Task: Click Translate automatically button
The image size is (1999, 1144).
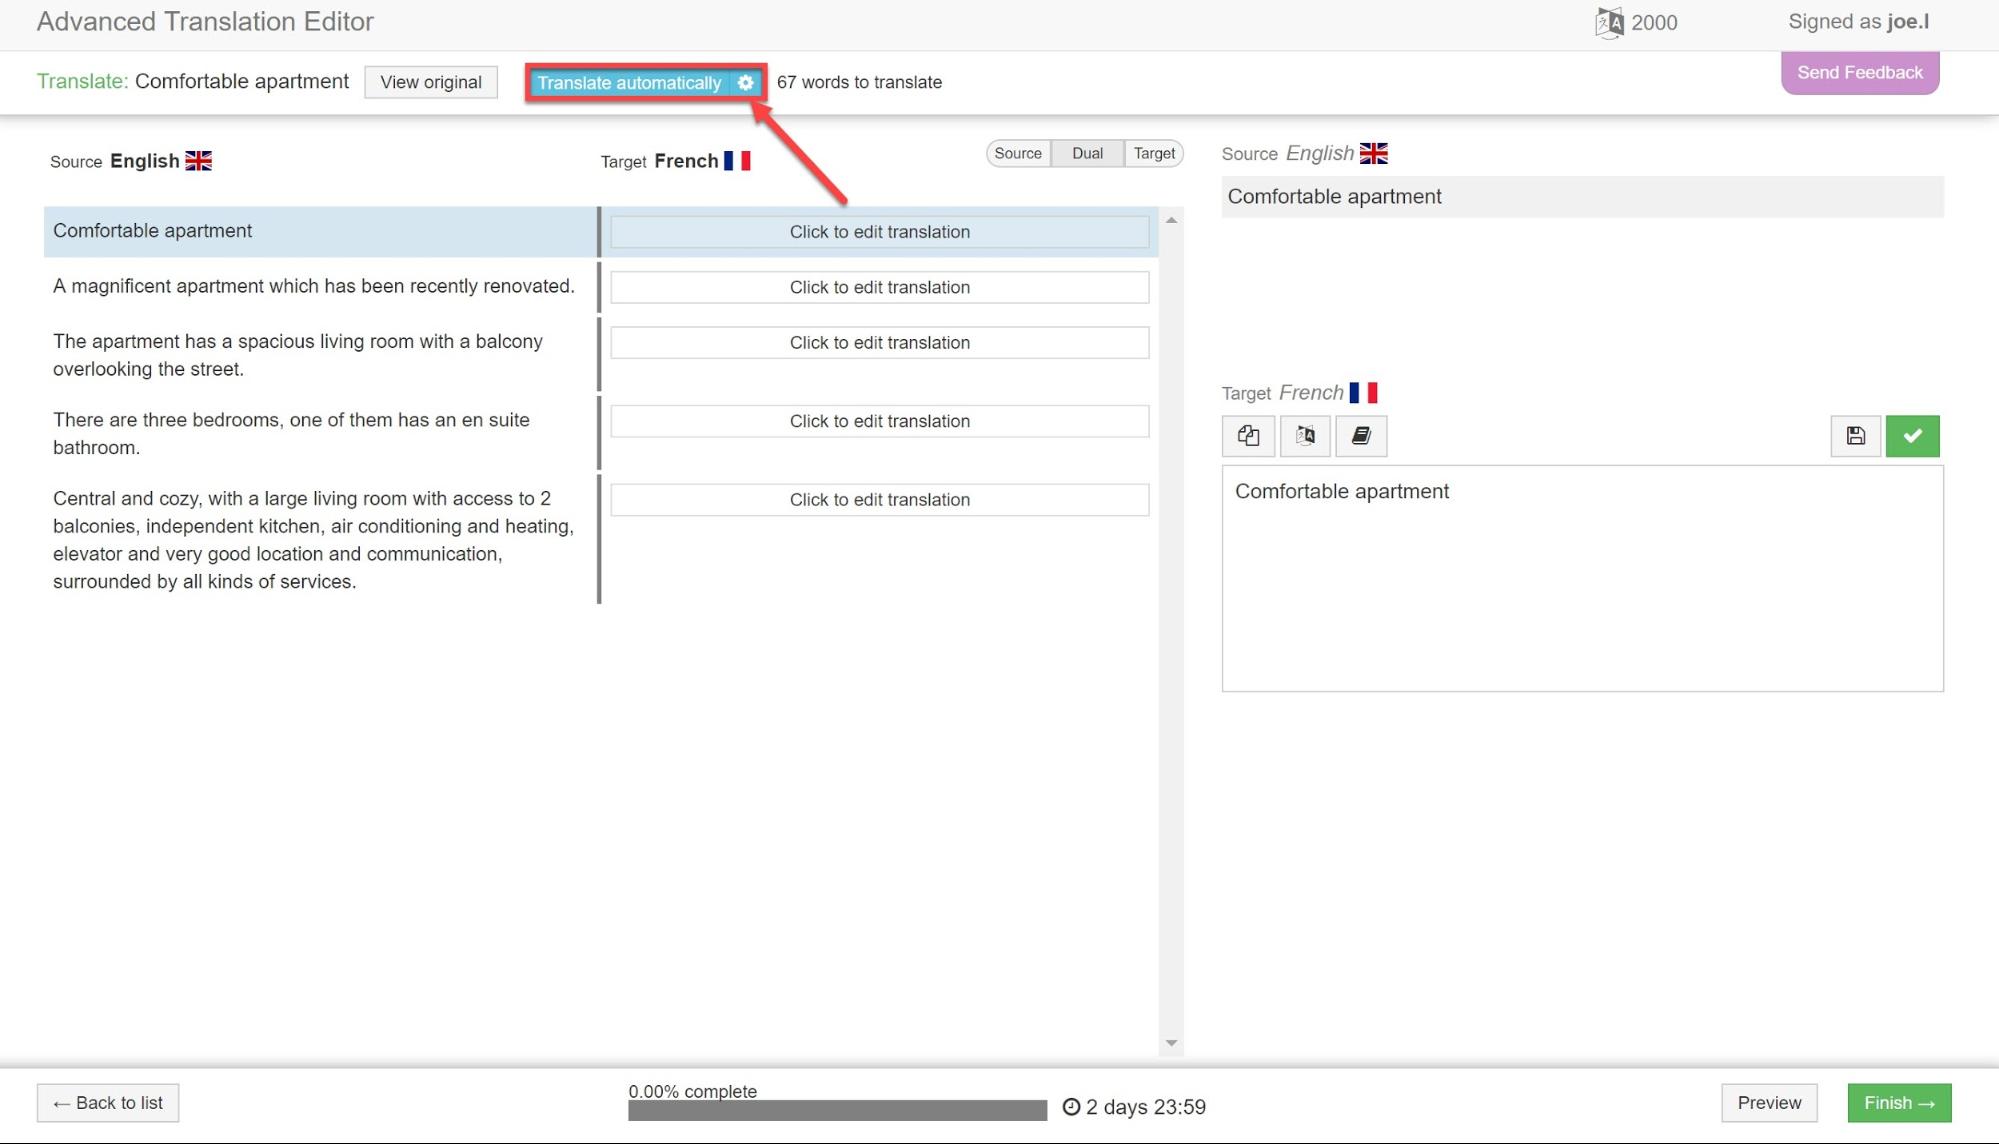Action: (x=629, y=83)
